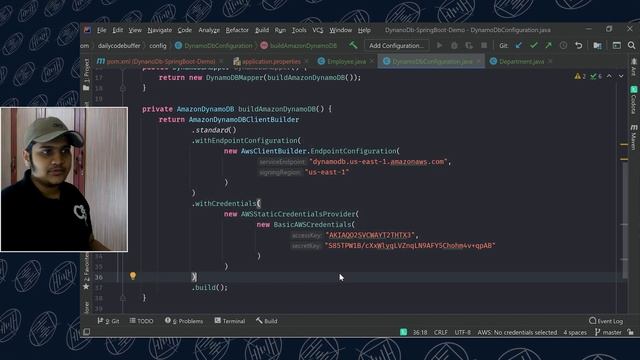Screen dimensions: 640x360
Task: Open the Refactor menu
Action: 237,30
